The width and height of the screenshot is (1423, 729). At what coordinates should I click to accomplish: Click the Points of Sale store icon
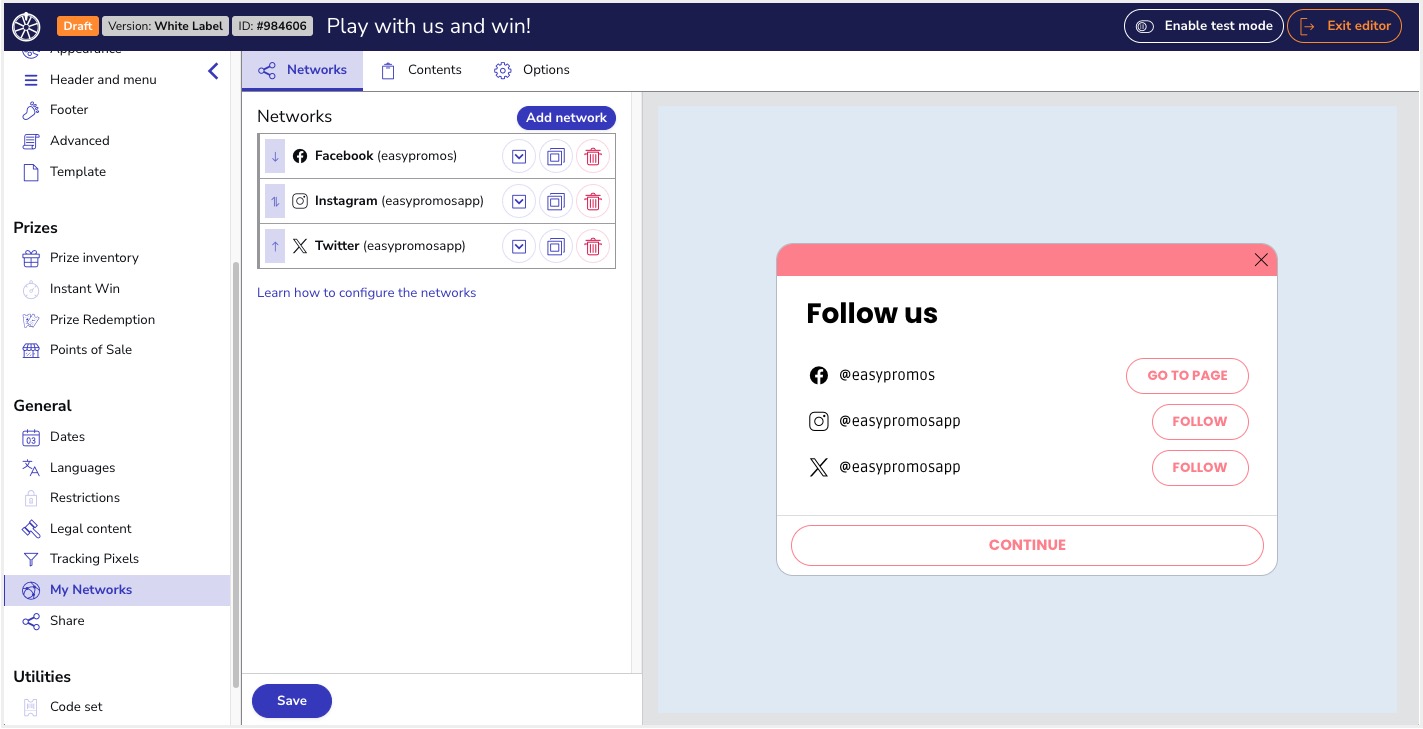click(31, 350)
